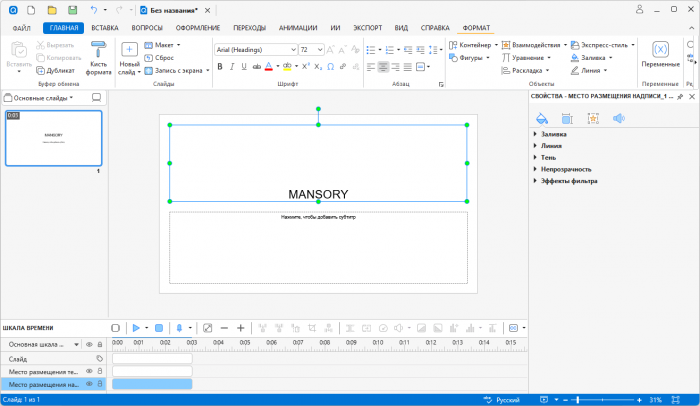Click Дубликат to duplicate selection
The width and height of the screenshot is (700, 406).
click(x=55, y=71)
